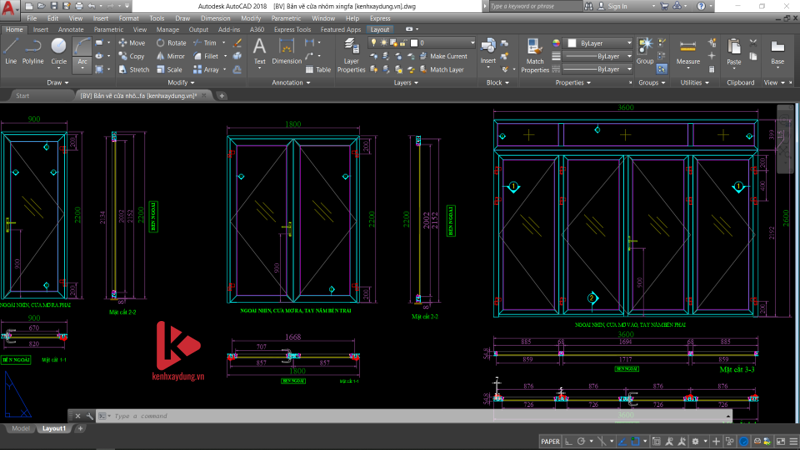The image size is (800, 450).
Task: Select the Polyline drawing tool
Action: [x=33, y=50]
